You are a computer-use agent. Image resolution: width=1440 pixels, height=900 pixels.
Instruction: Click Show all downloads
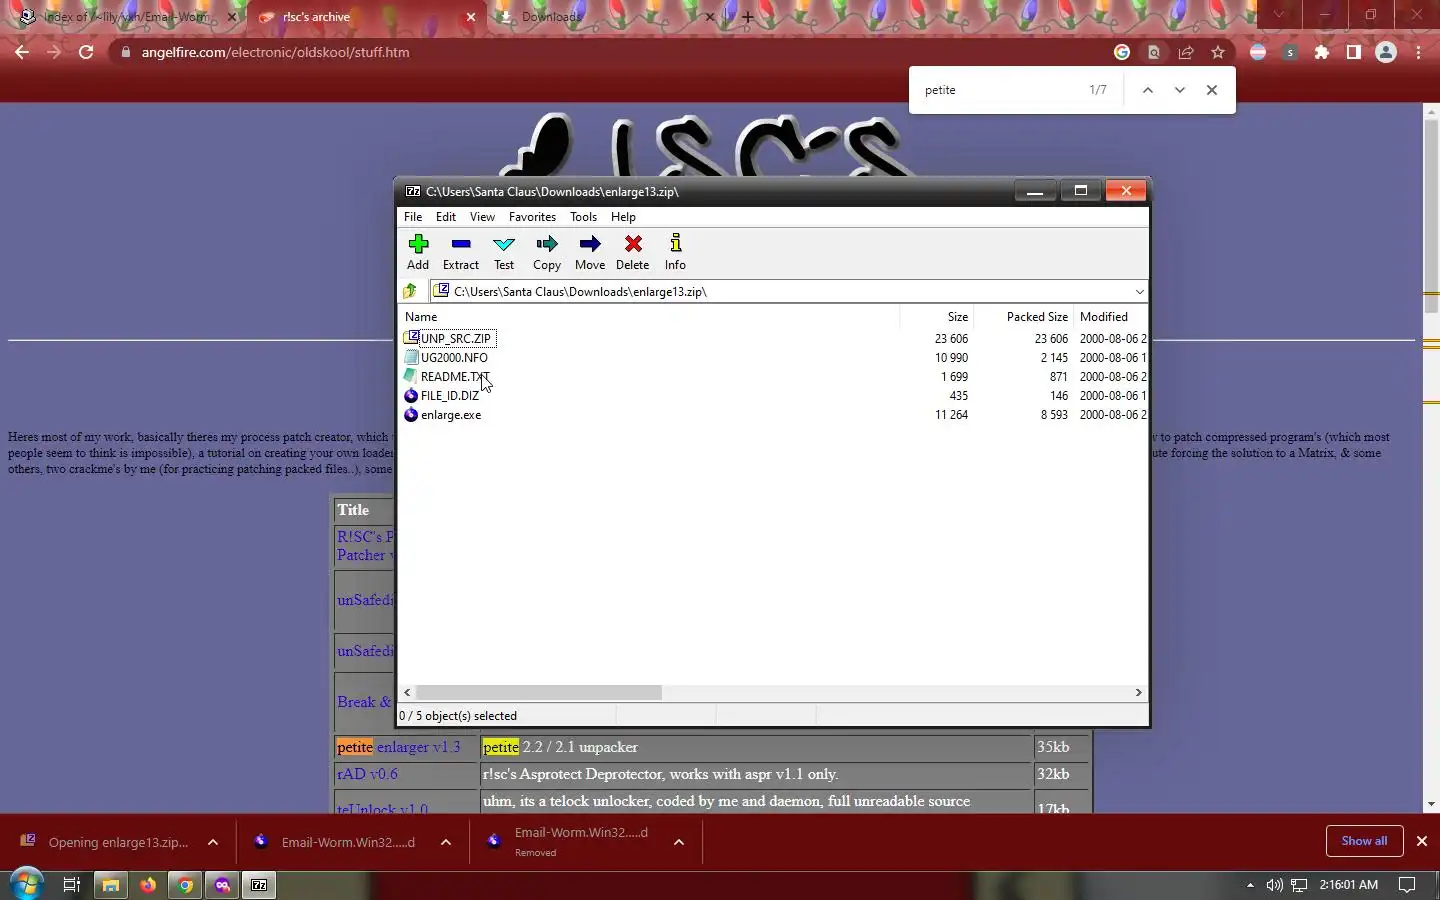(1364, 841)
